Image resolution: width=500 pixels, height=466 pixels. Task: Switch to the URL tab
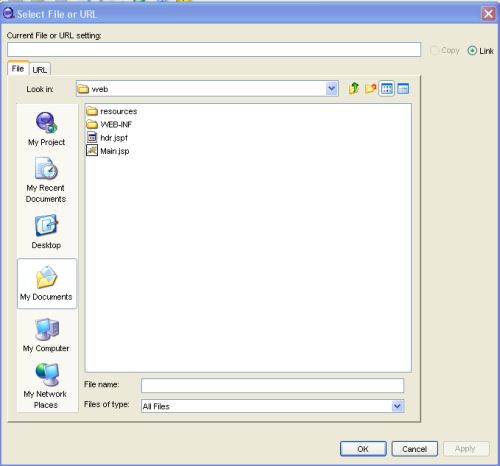40,70
